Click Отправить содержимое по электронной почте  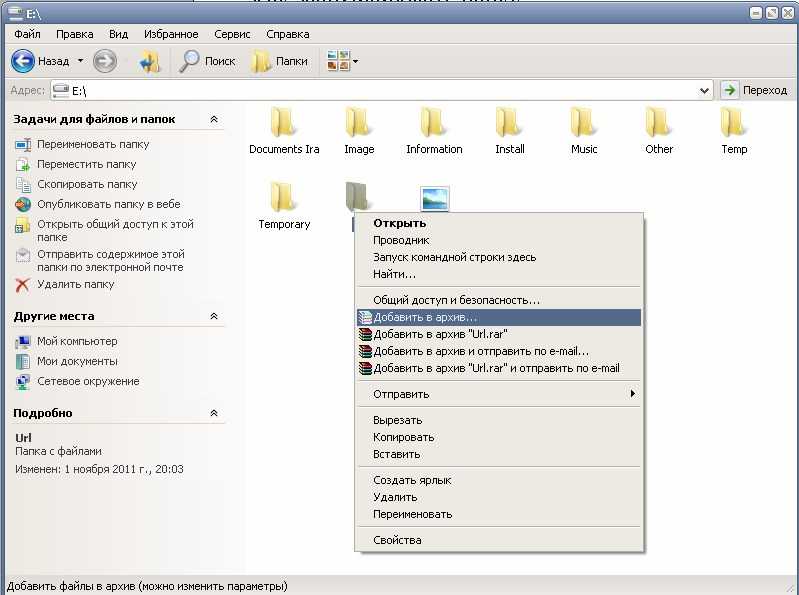(x=111, y=260)
